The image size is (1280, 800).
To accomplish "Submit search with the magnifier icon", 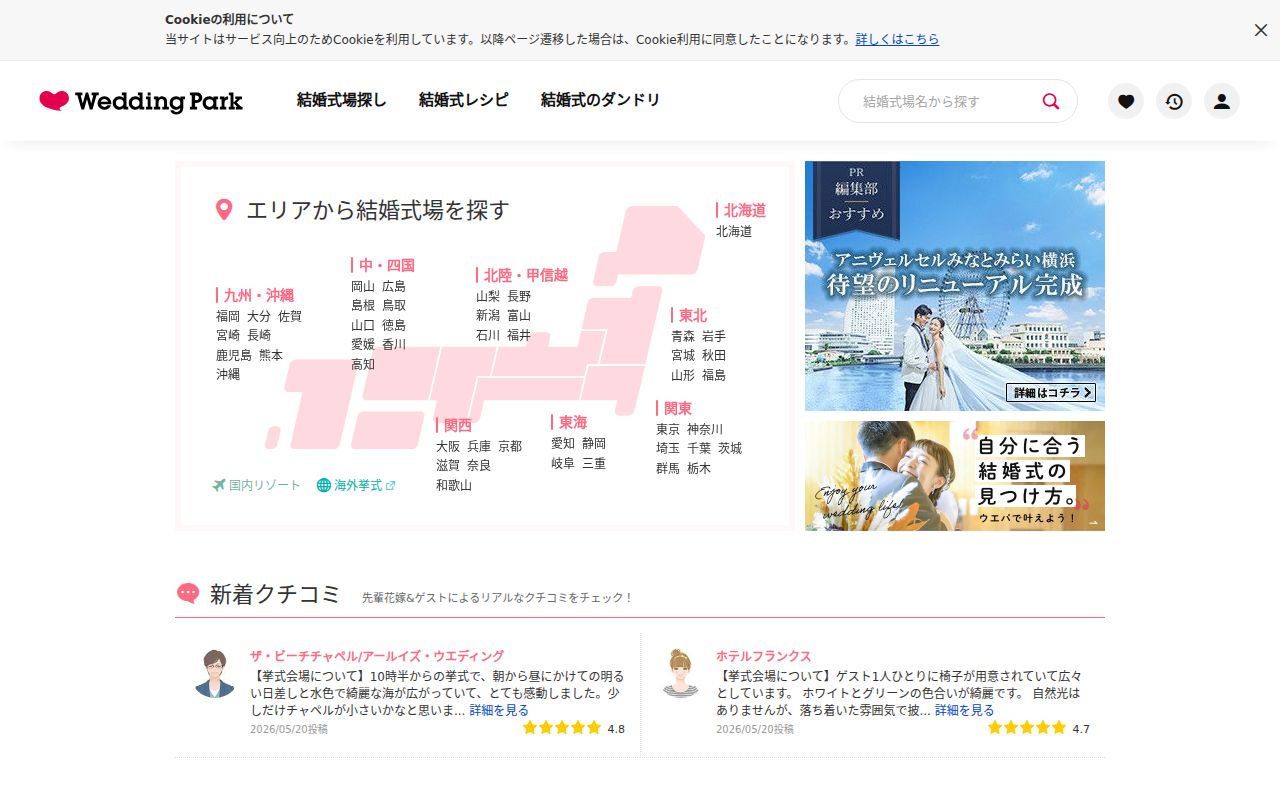I will click(x=1051, y=101).
